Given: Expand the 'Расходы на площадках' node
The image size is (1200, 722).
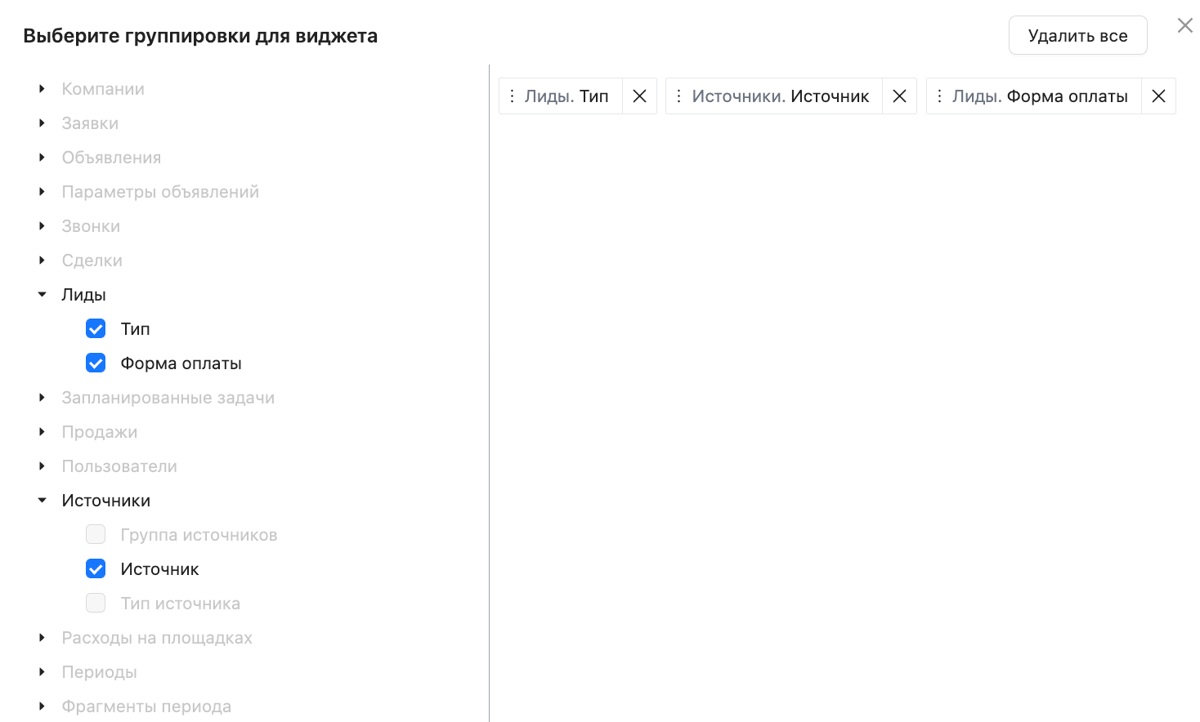Looking at the screenshot, I should click(42, 638).
